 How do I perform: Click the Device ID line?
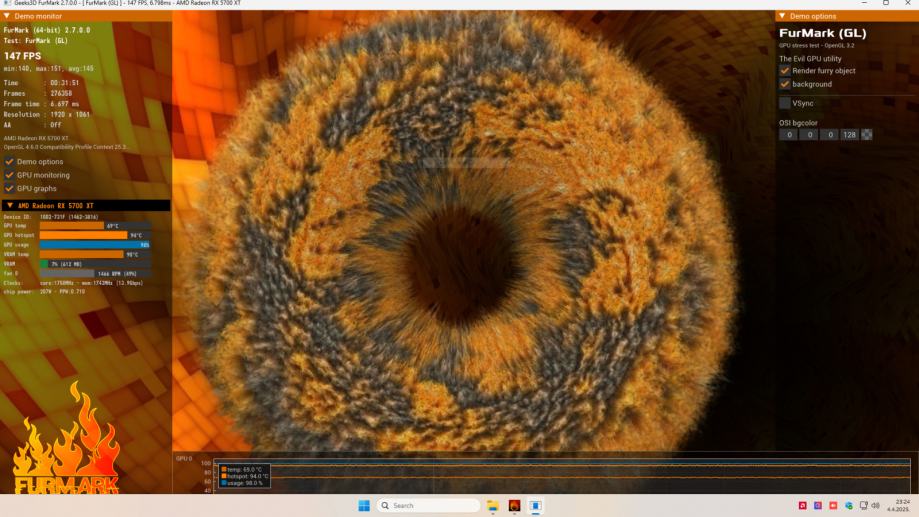(51, 217)
